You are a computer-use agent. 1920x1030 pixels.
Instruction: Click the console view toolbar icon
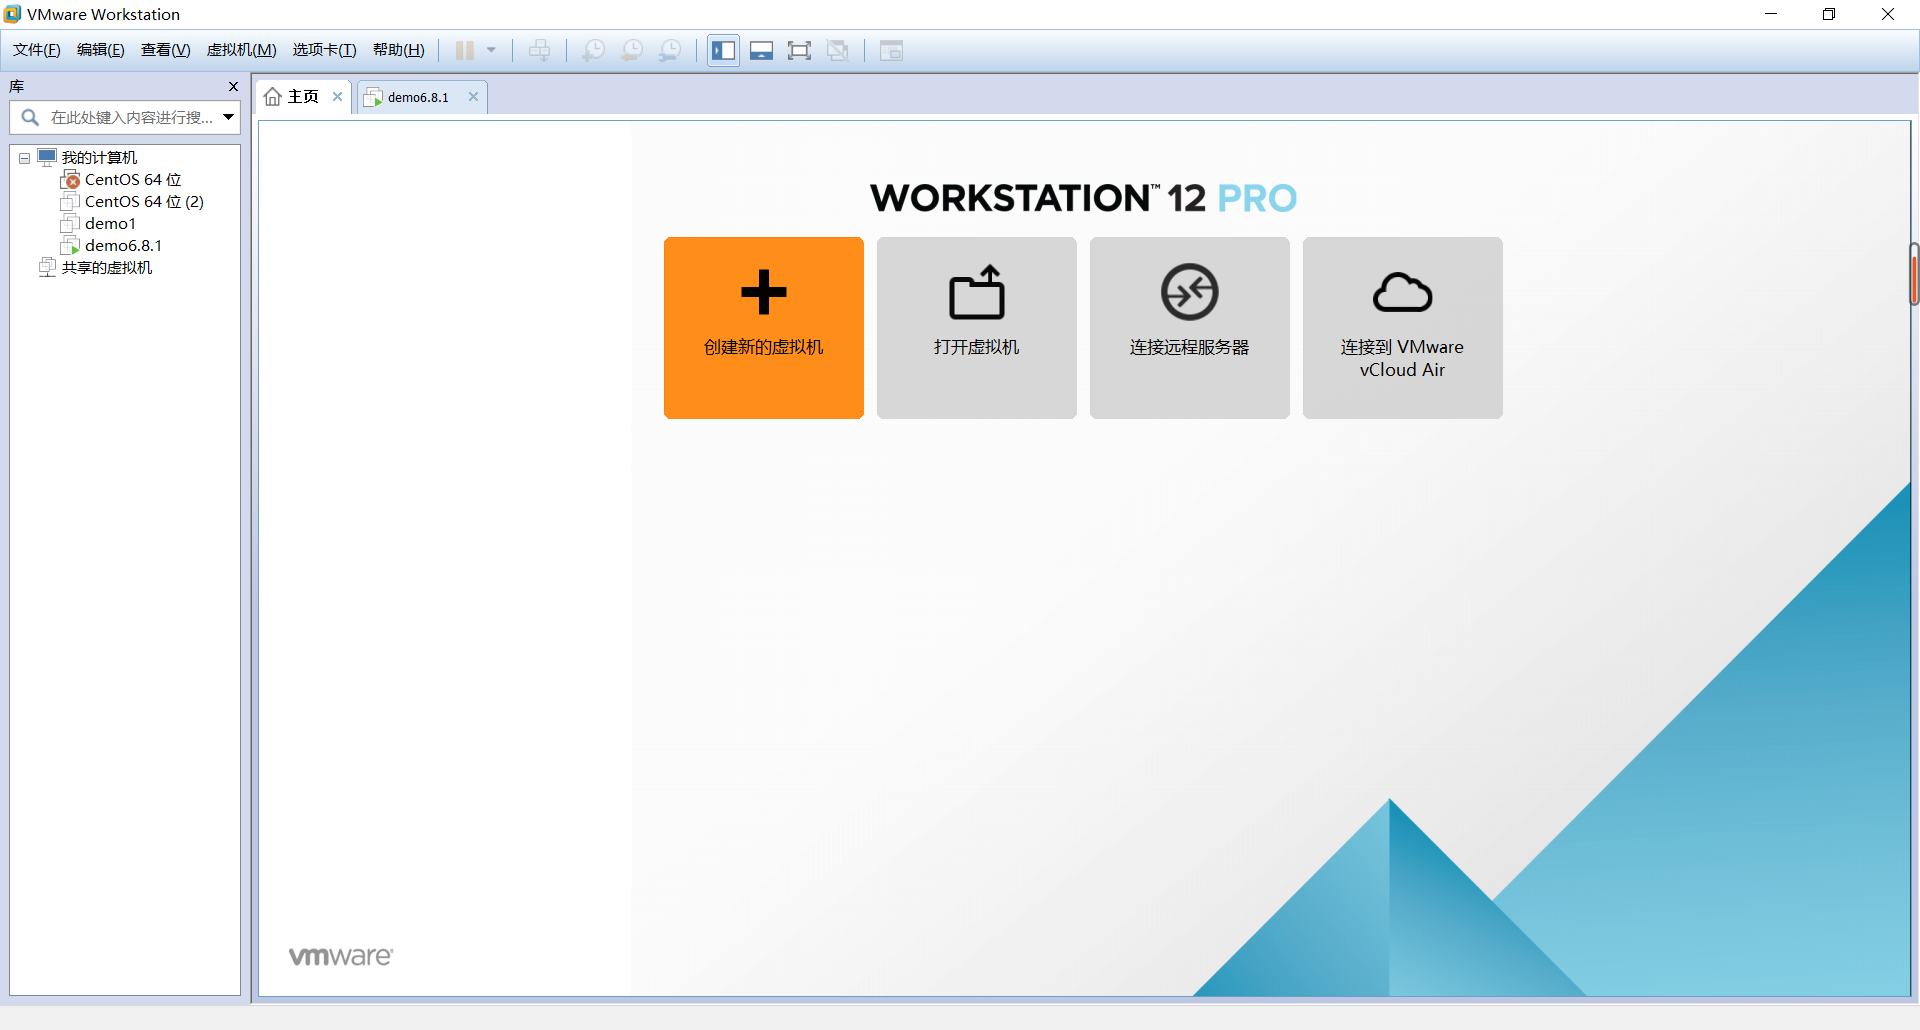coord(891,50)
